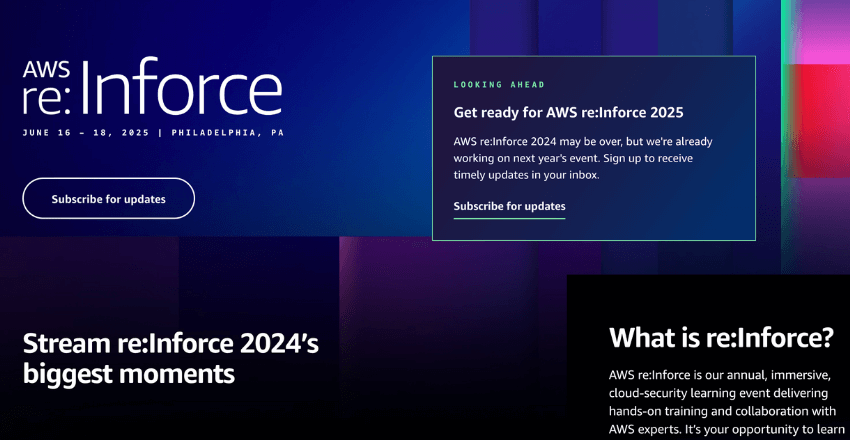Click the outlined Subscribe for updates button

[x=108, y=198]
